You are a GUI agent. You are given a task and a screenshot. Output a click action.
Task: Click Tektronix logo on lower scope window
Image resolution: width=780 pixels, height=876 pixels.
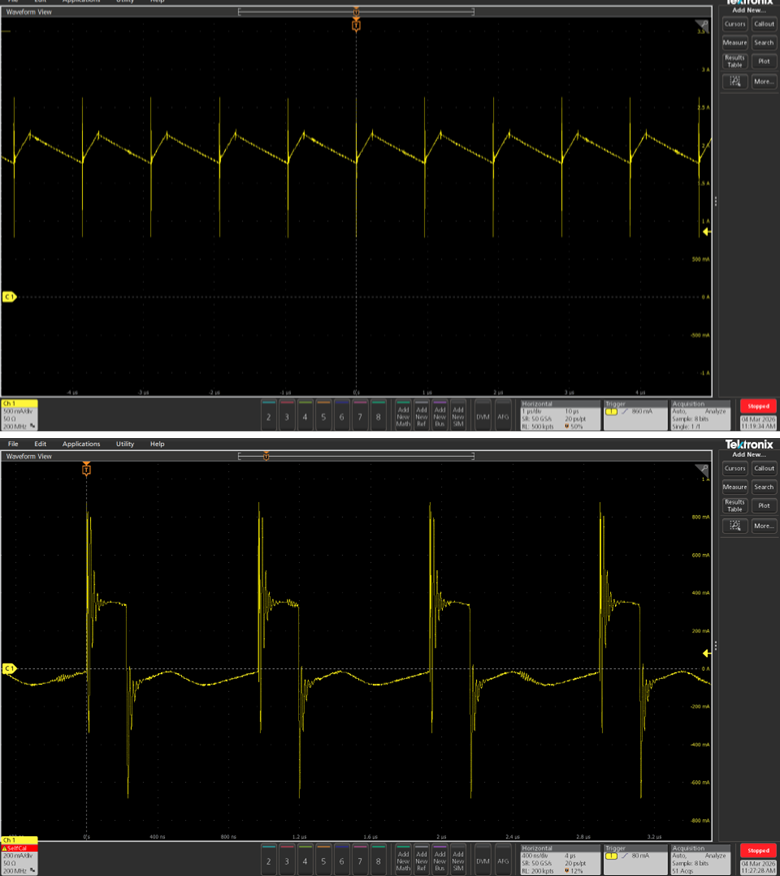pos(749,445)
